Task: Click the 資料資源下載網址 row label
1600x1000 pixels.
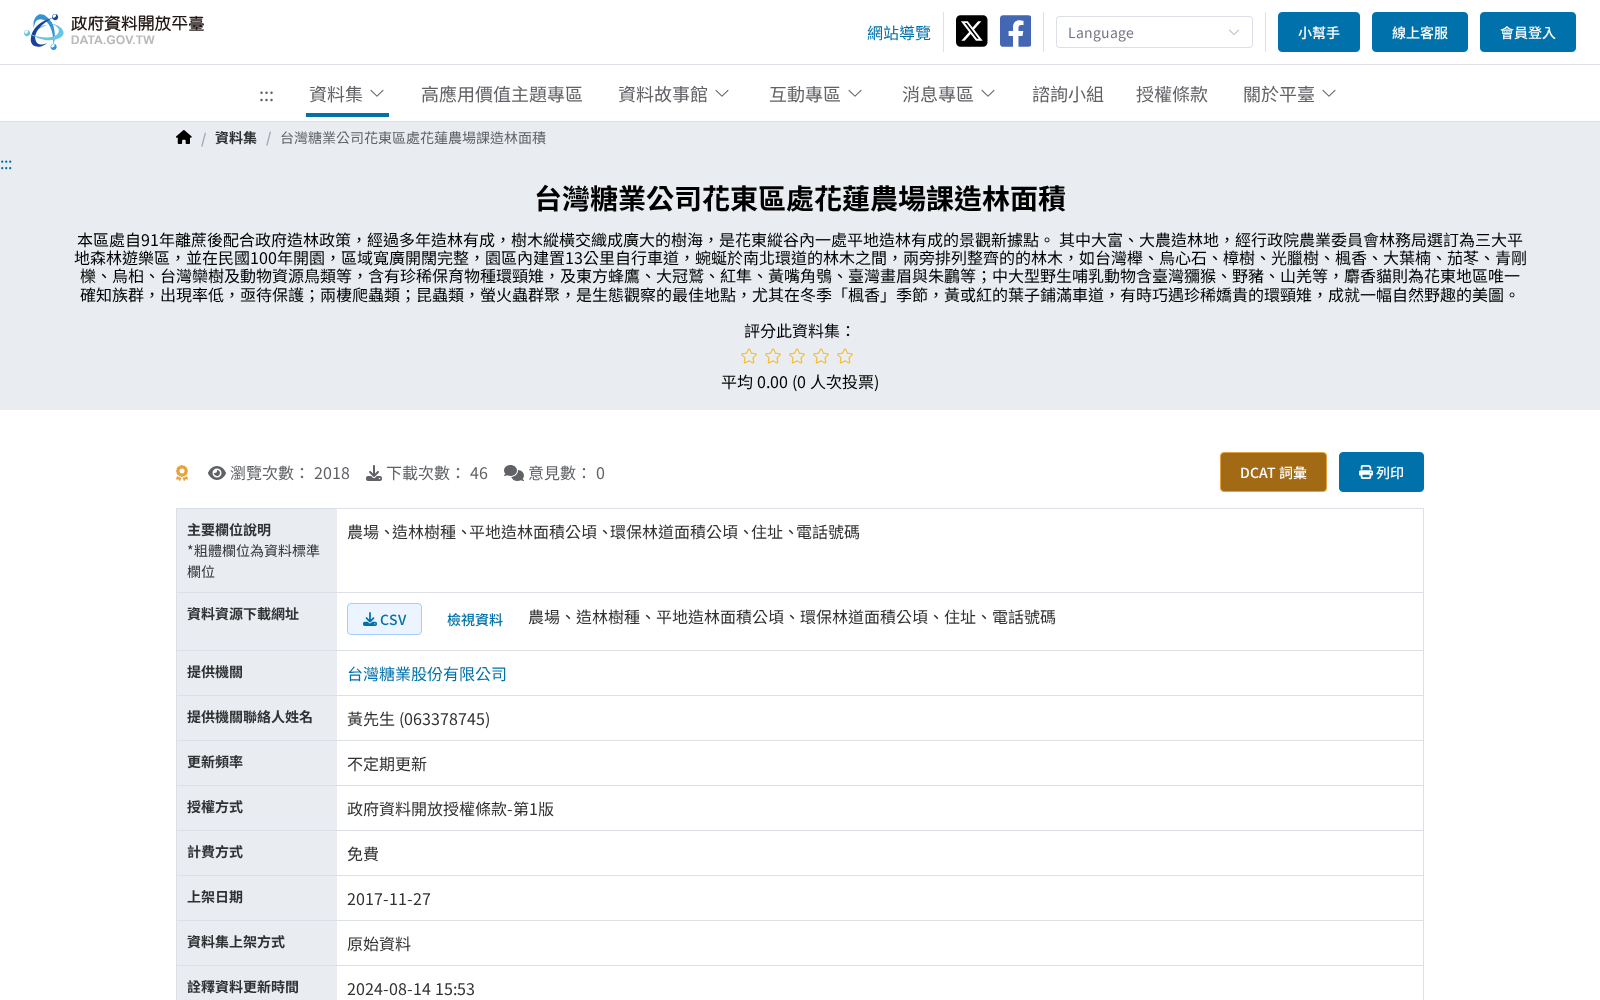Action: (243, 614)
